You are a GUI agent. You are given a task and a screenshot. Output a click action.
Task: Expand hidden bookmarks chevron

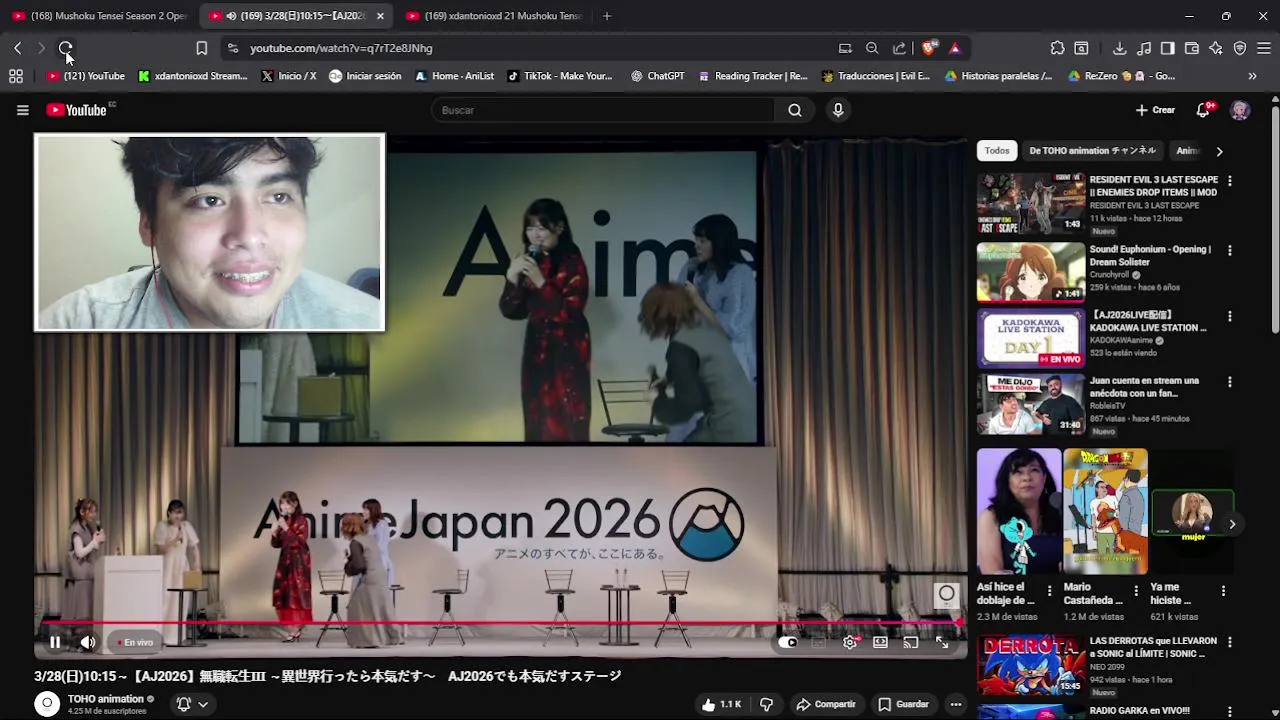[x=1252, y=76]
